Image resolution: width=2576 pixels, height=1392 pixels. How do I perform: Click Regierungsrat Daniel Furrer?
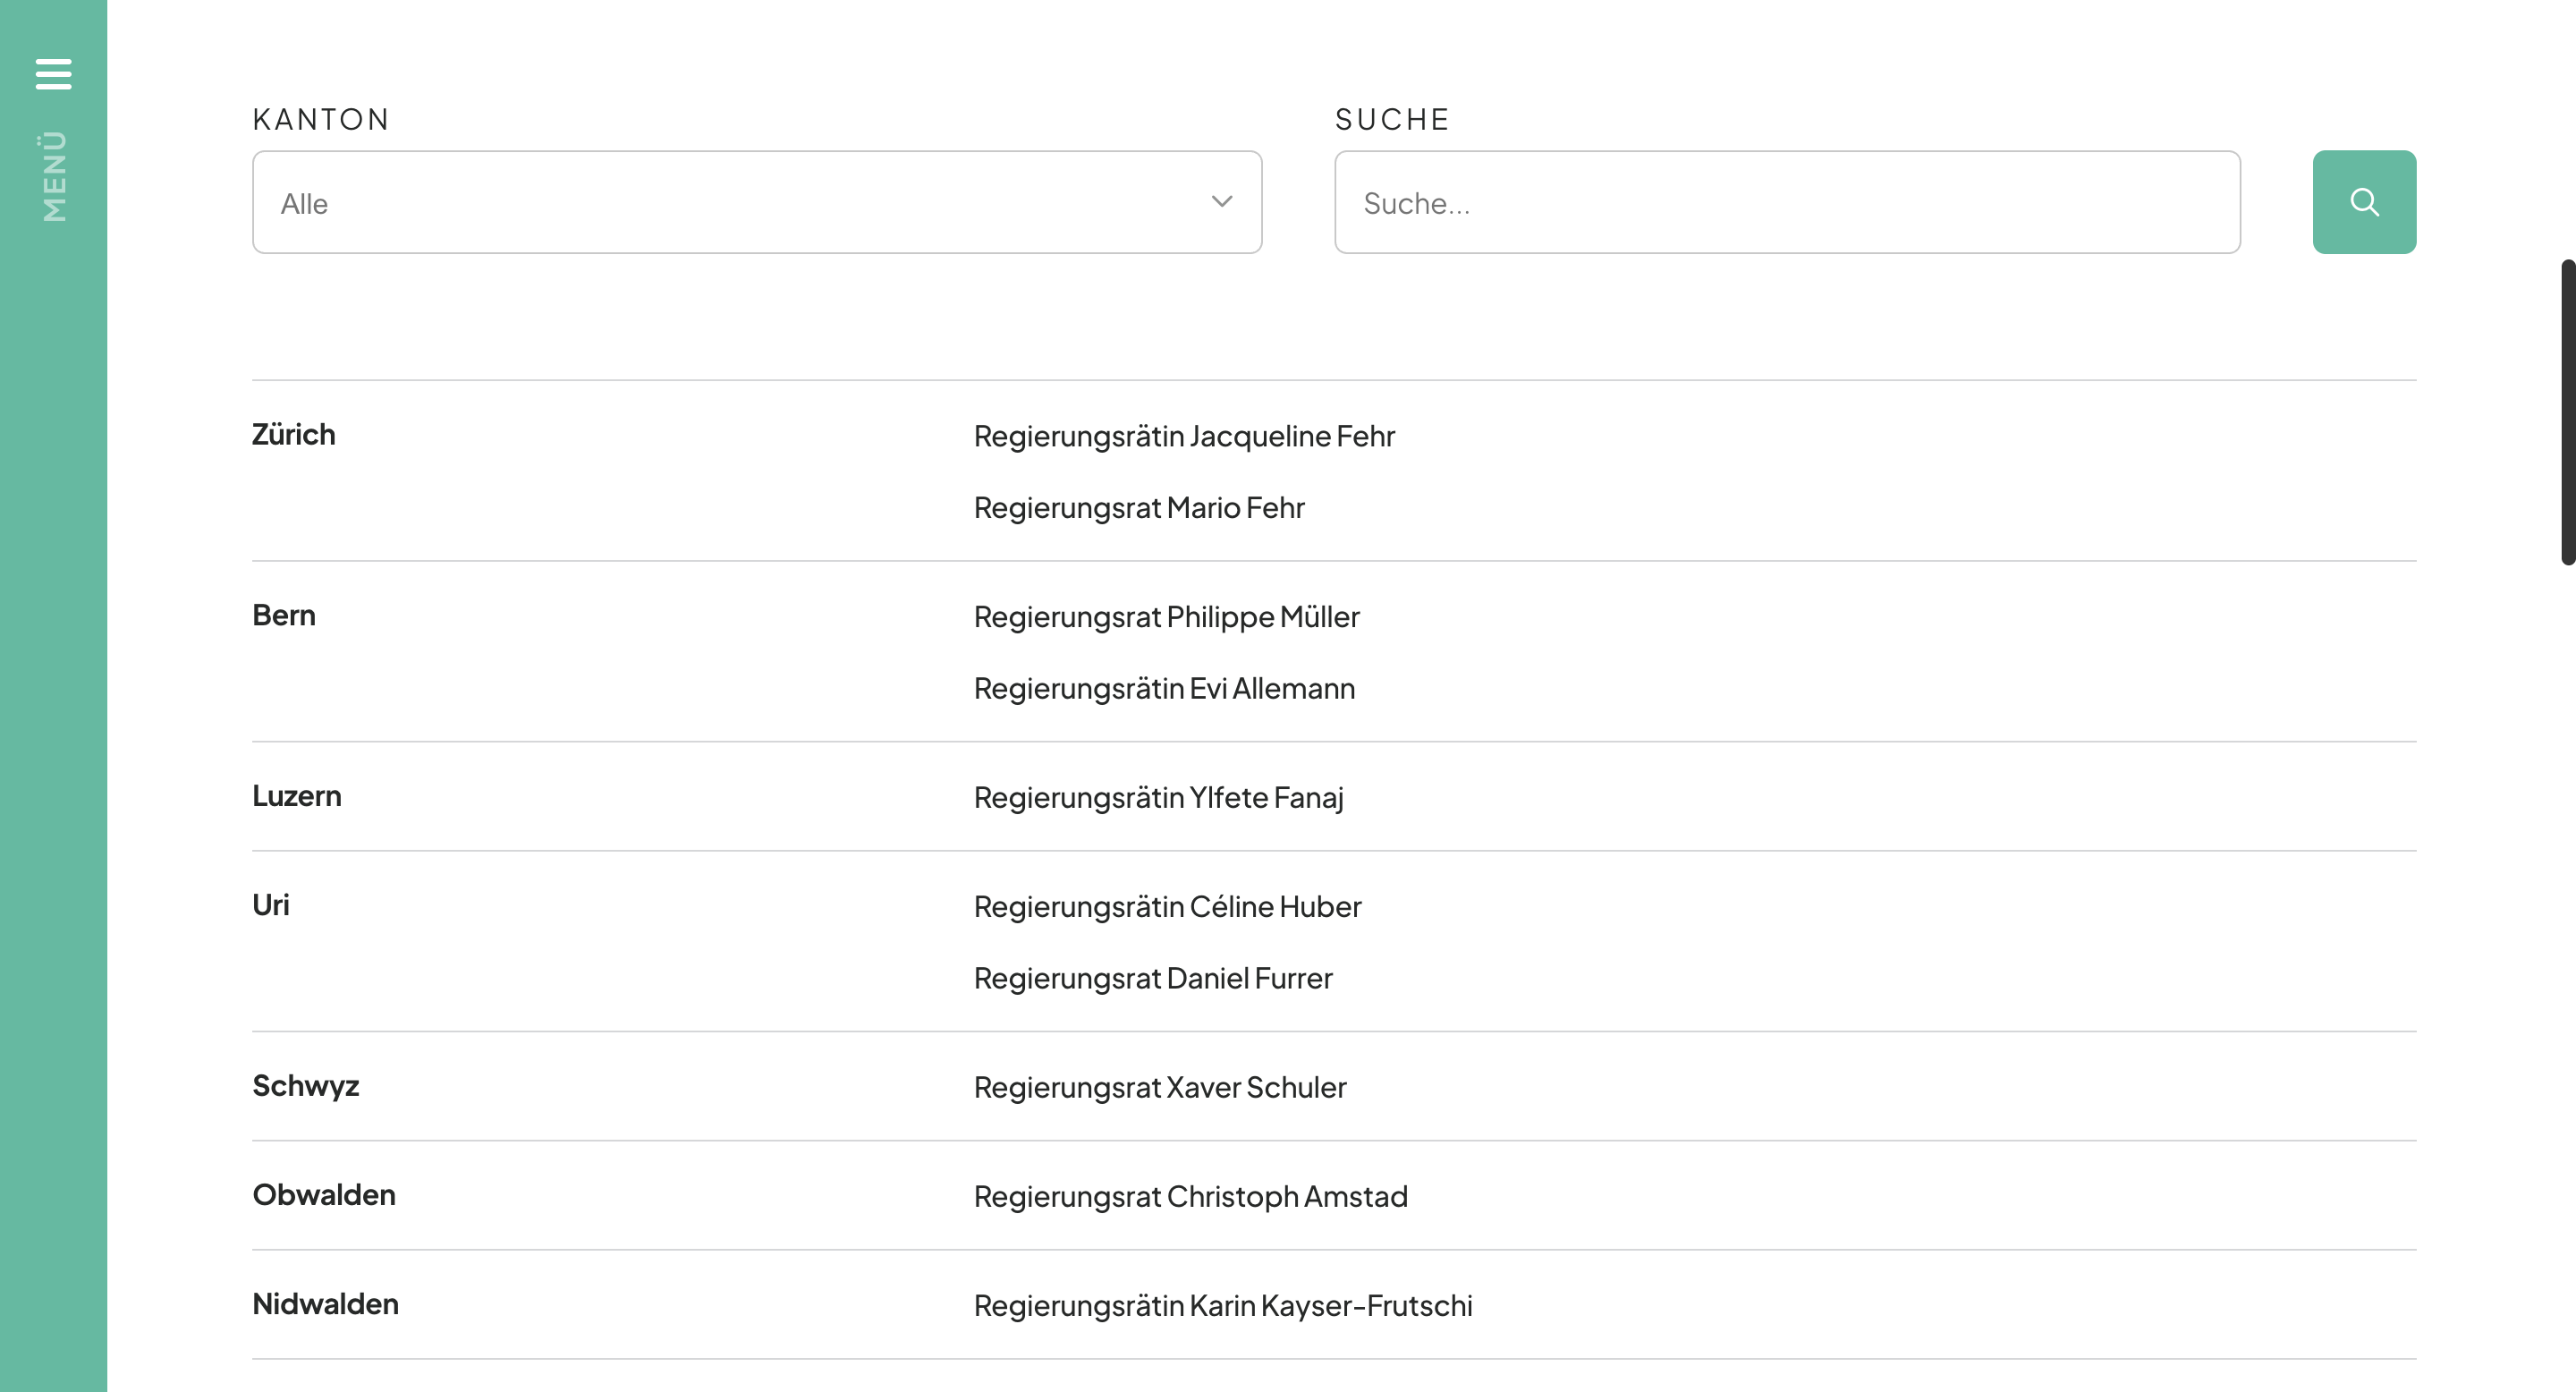(1152, 978)
